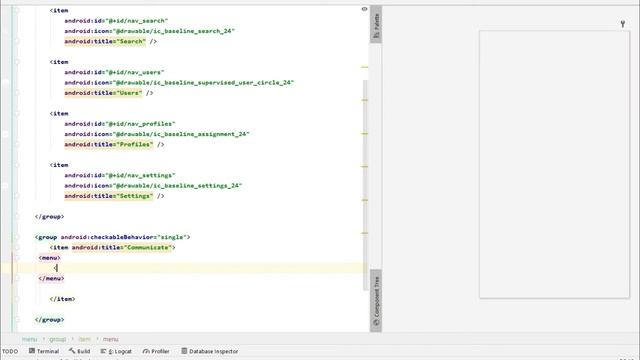Collapse the nav_settings item block
Image resolution: width=640 pixels, height=360 pixels.
tap(17, 165)
